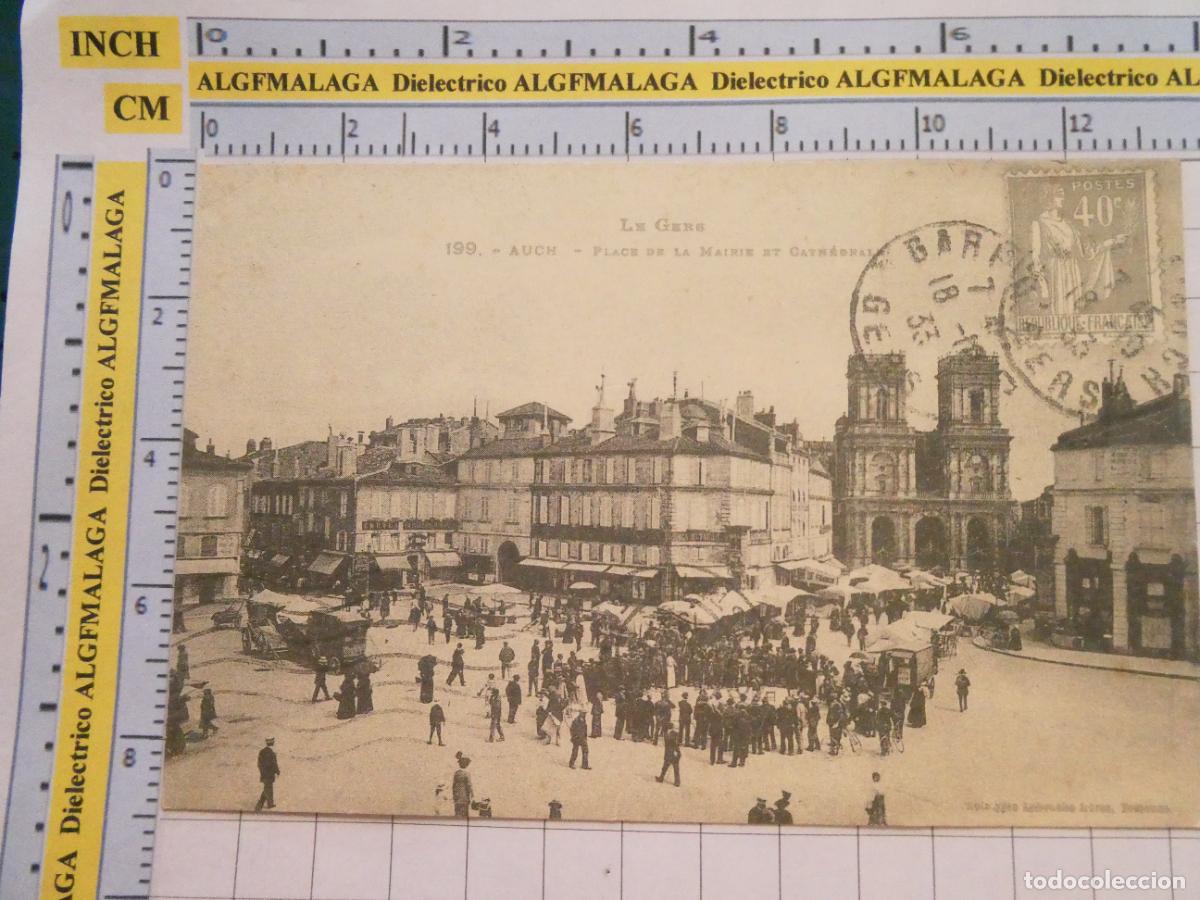Click the circular postmark left of the stamp
The image size is (1200, 900).
[930, 305]
